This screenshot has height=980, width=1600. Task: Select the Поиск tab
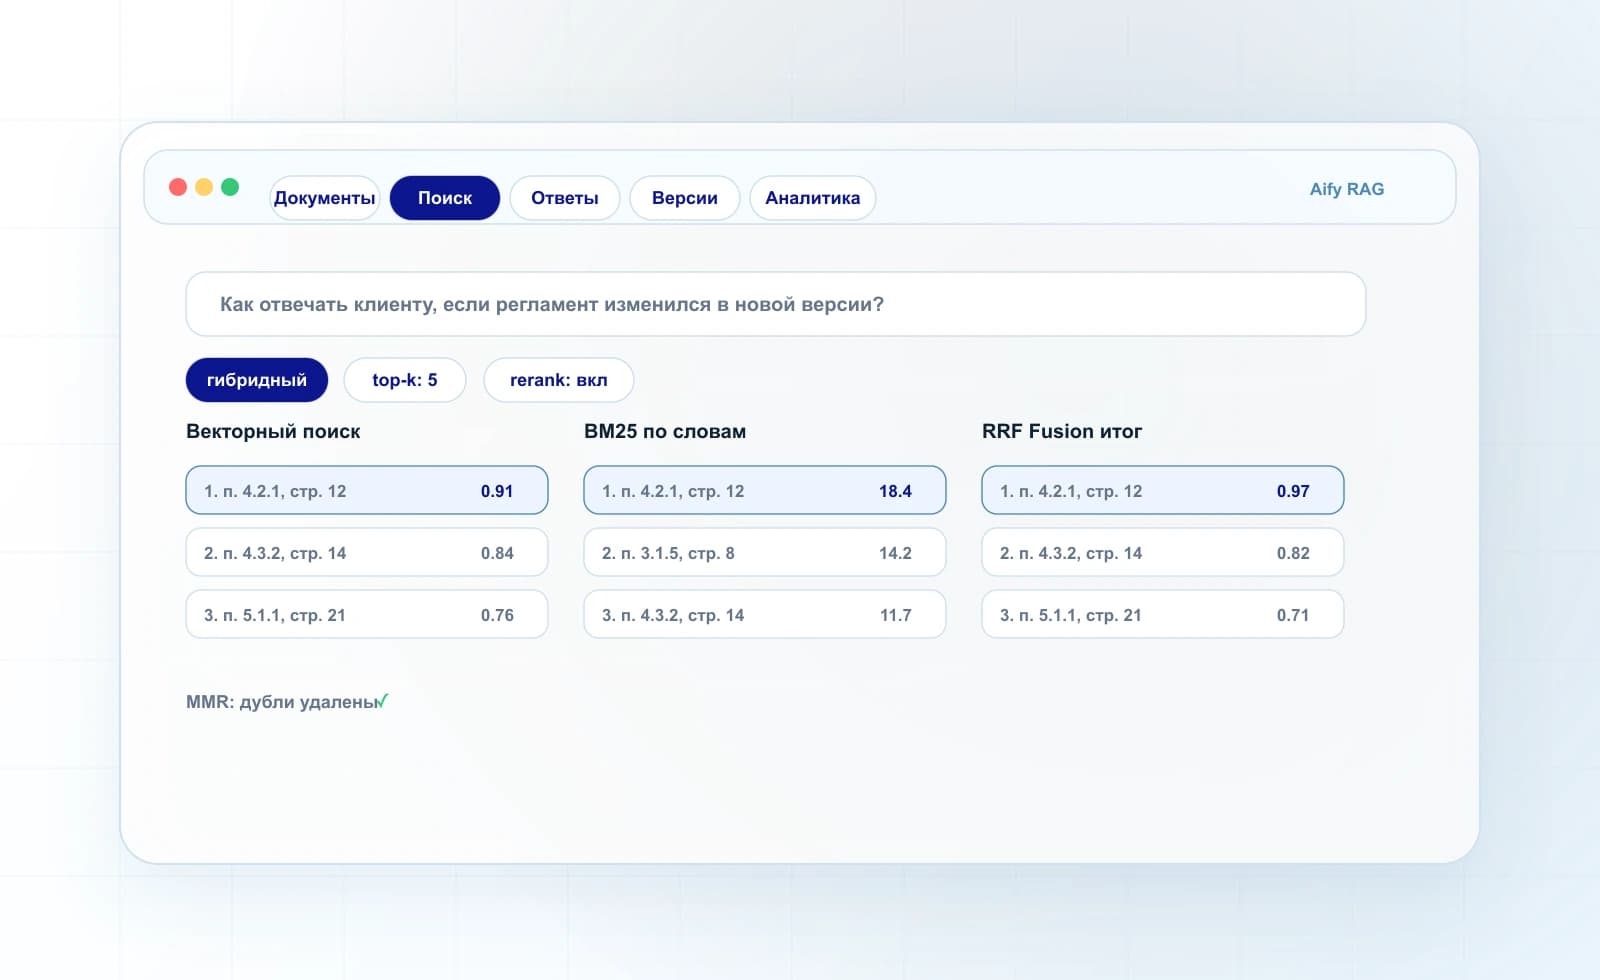445,198
